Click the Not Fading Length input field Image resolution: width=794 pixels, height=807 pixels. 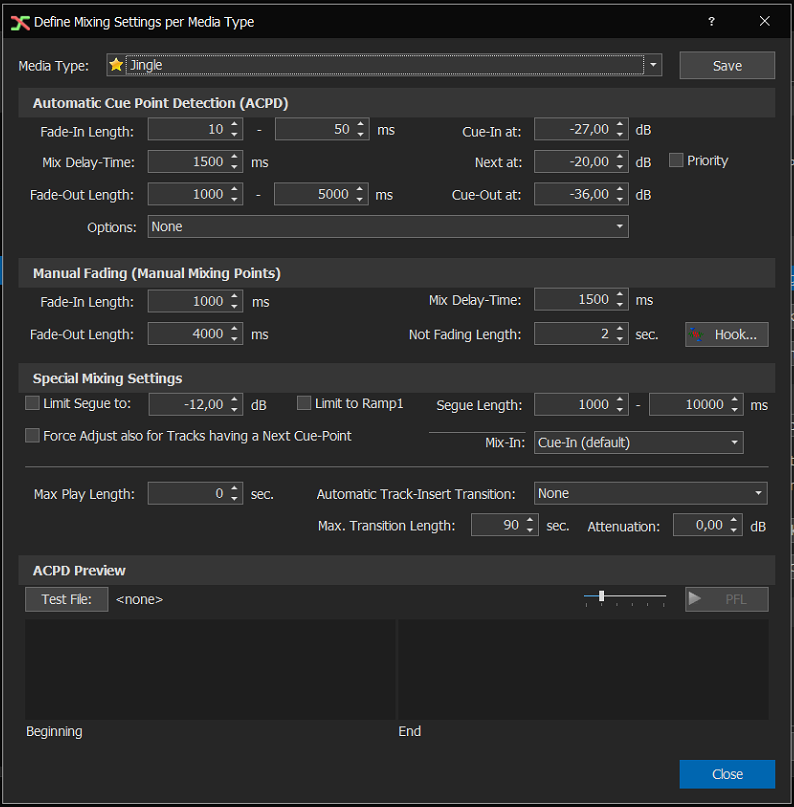click(573, 335)
